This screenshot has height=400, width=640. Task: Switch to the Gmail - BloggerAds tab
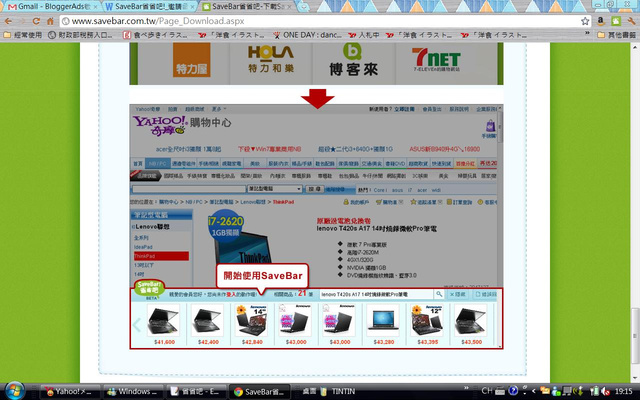click(x=52, y=7)
